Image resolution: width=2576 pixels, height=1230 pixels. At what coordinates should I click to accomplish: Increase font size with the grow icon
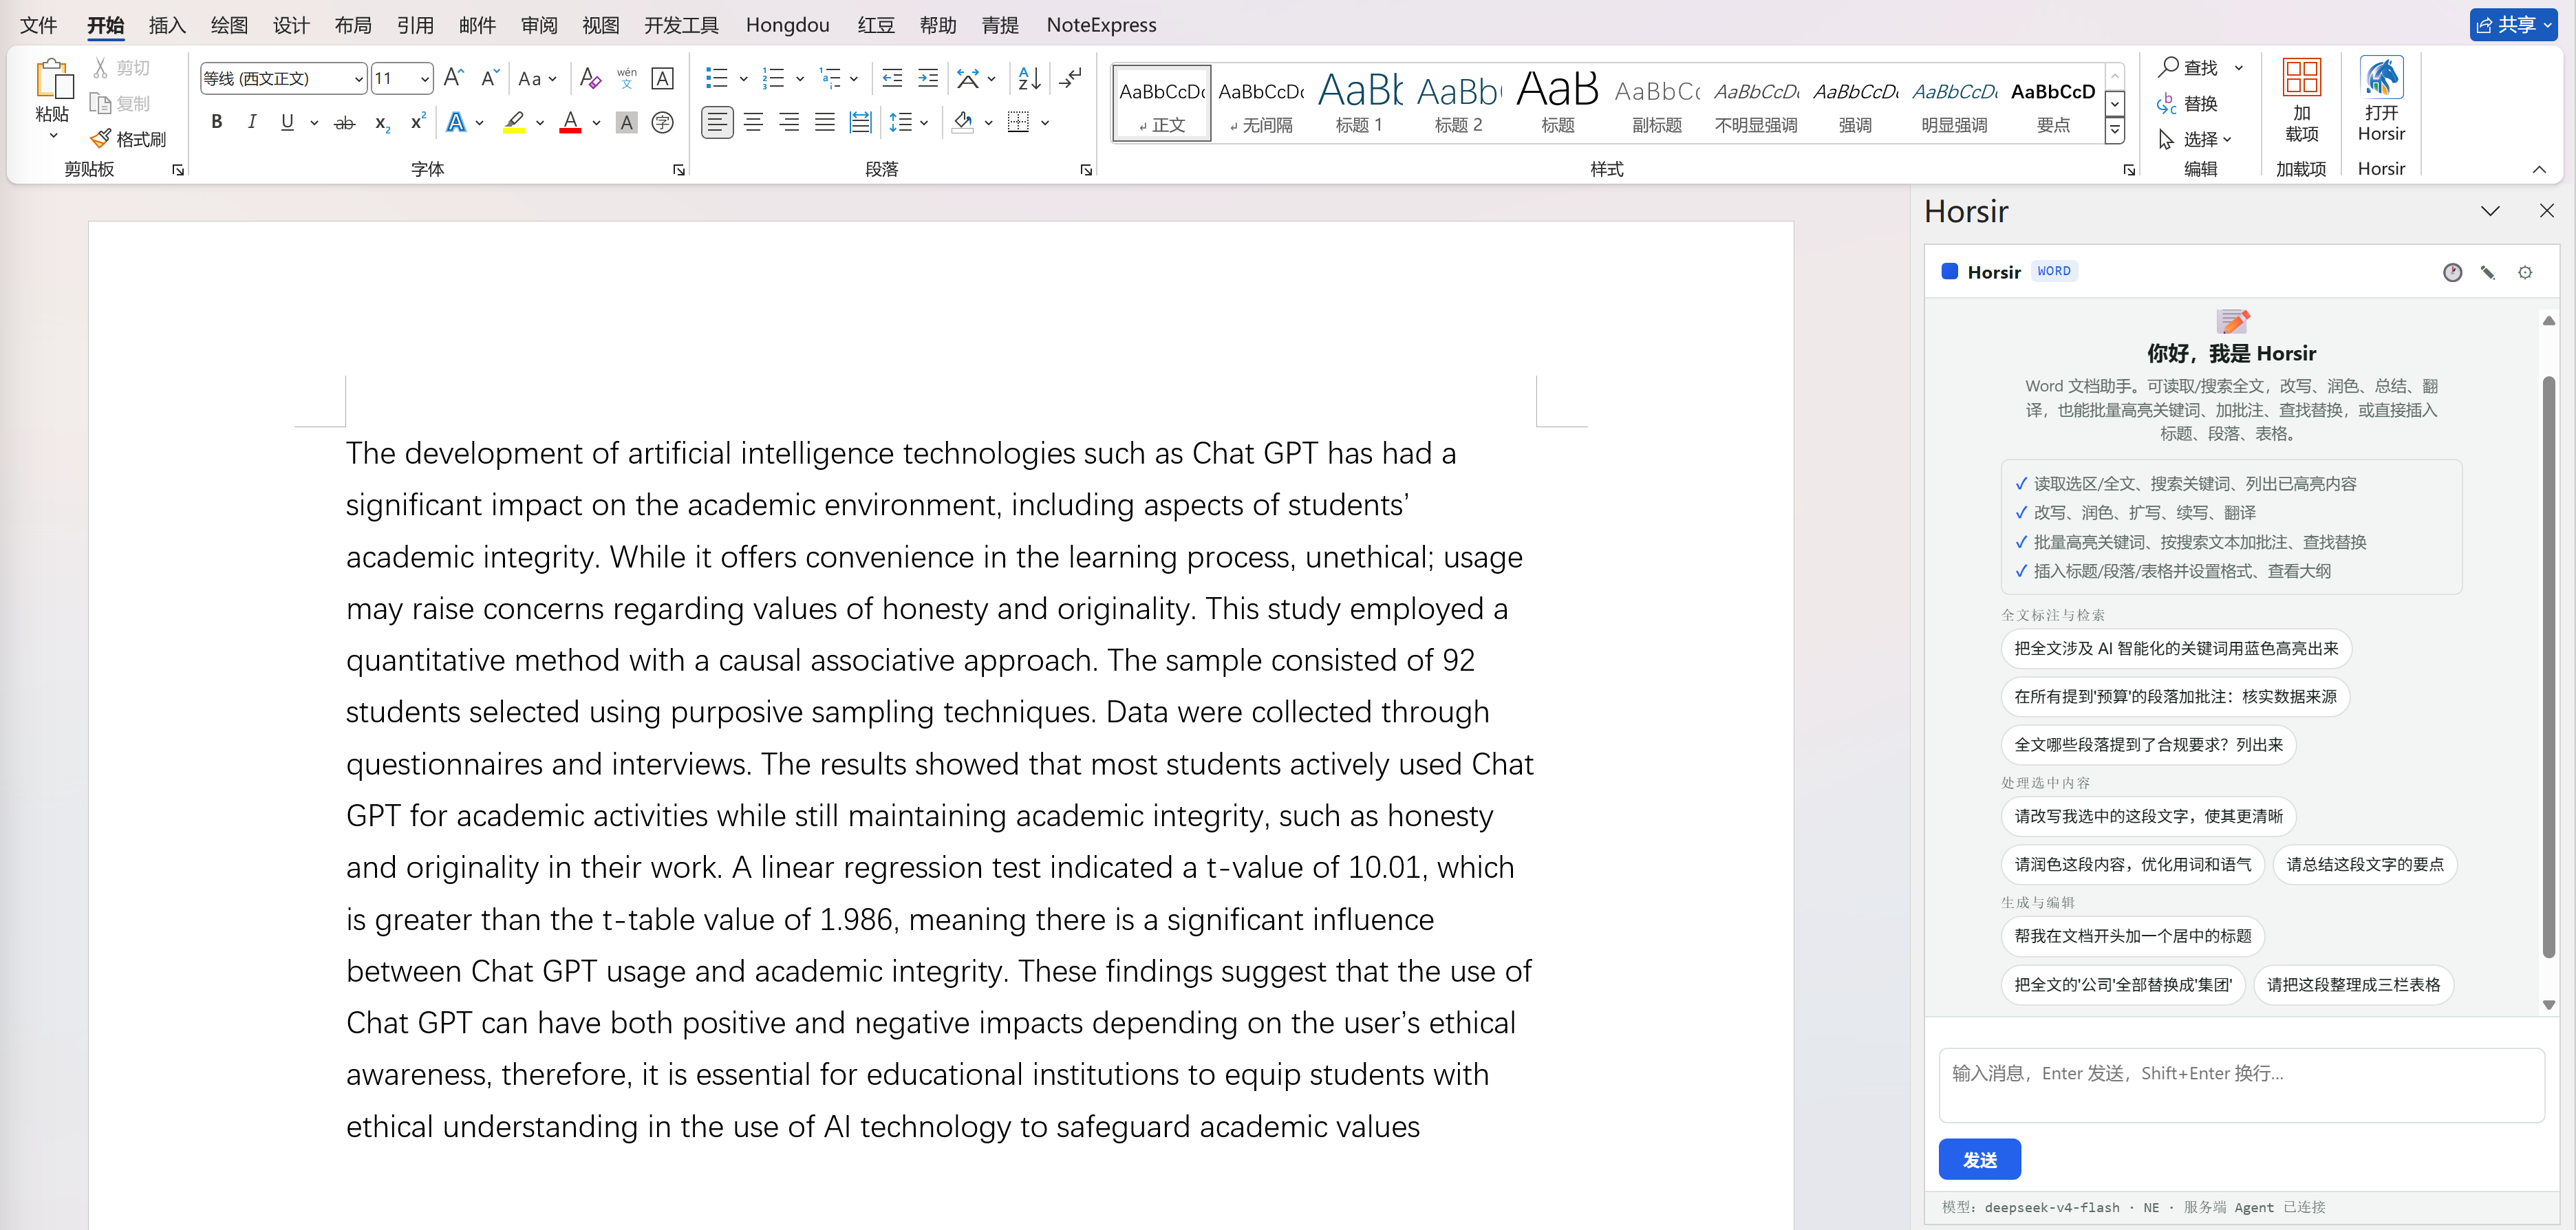click(x=453, y=78)
